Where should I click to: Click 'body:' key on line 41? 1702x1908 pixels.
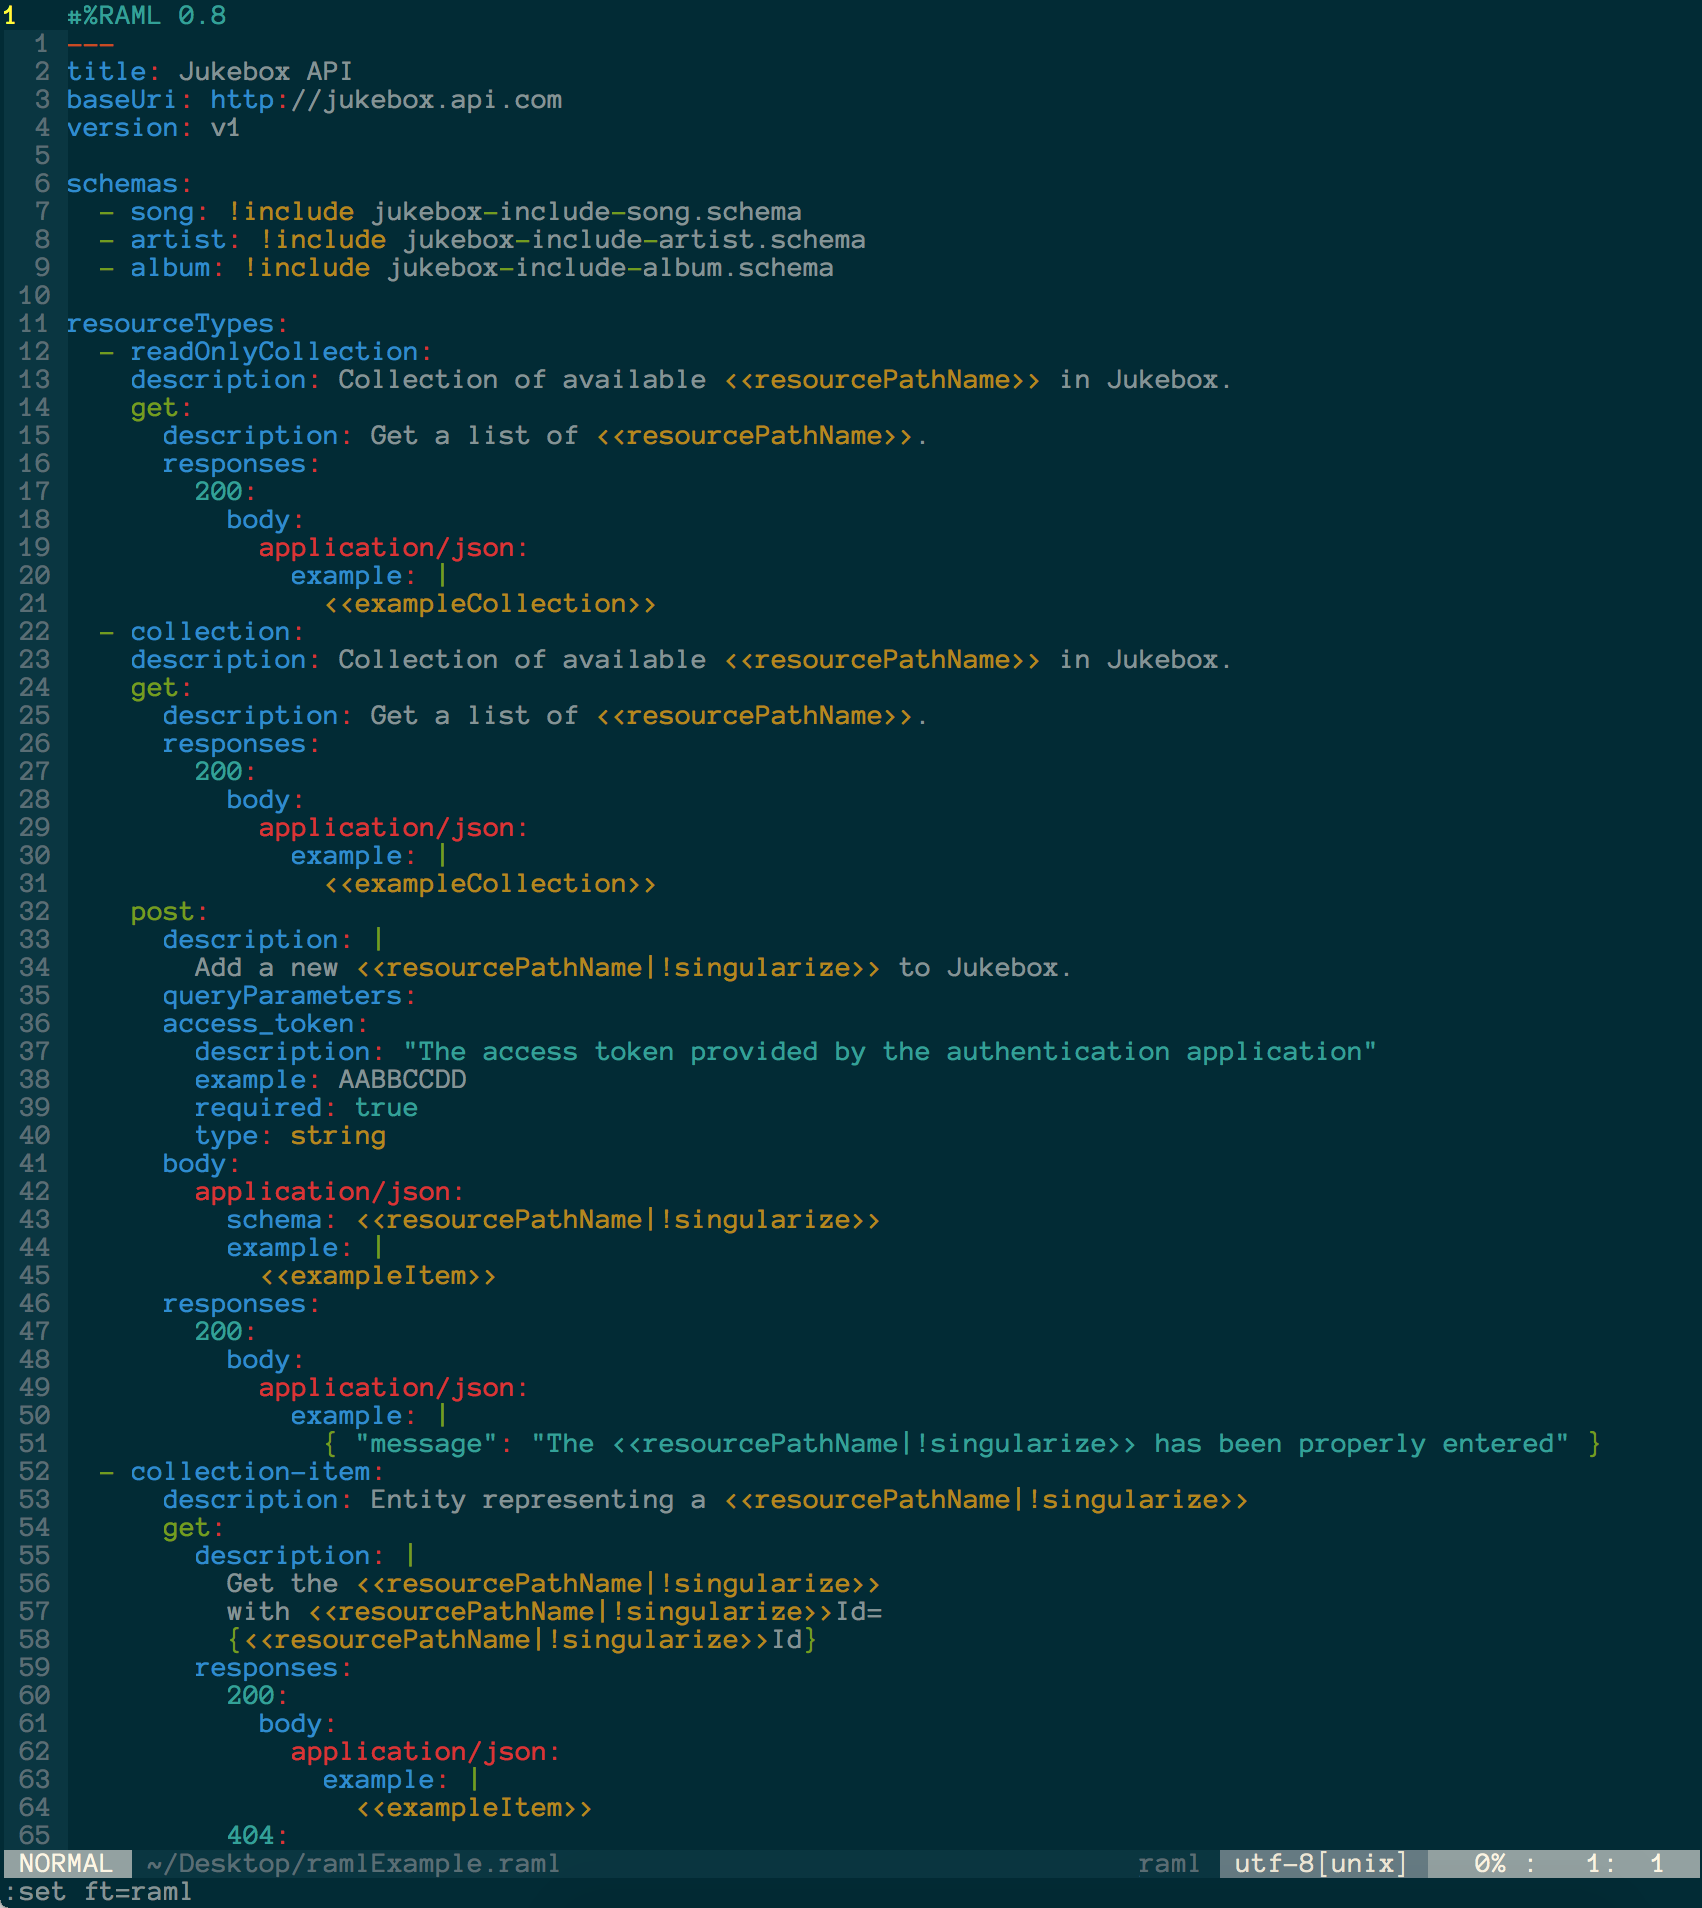click(201, 1163)
